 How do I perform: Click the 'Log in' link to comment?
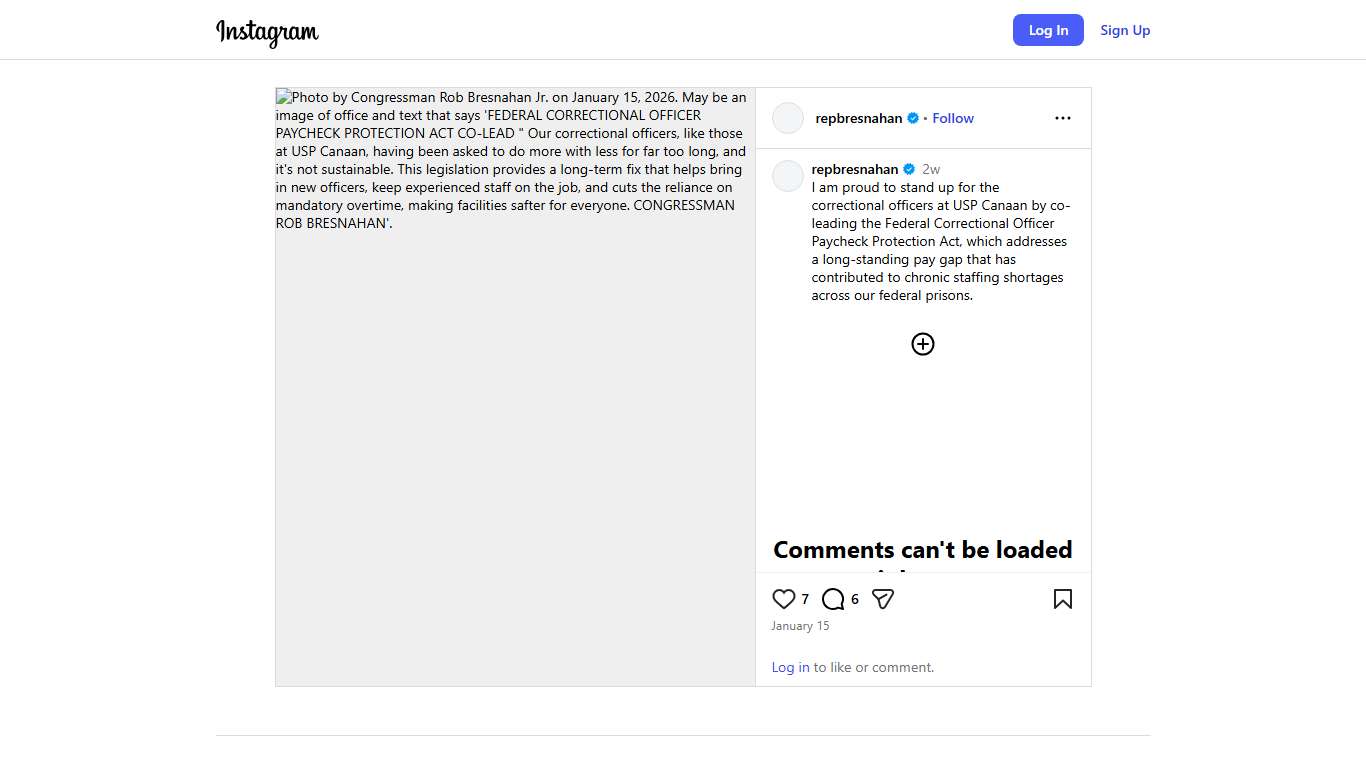point(790,667)
